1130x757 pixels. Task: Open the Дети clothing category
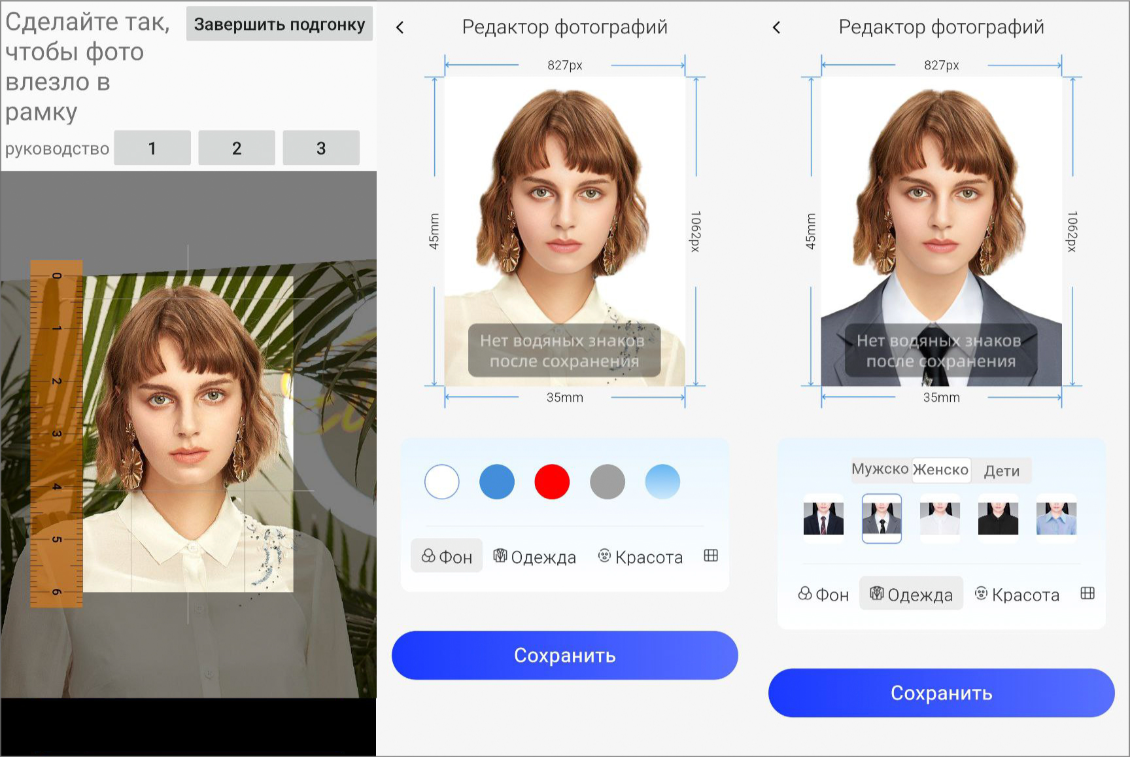point(1001,471)
